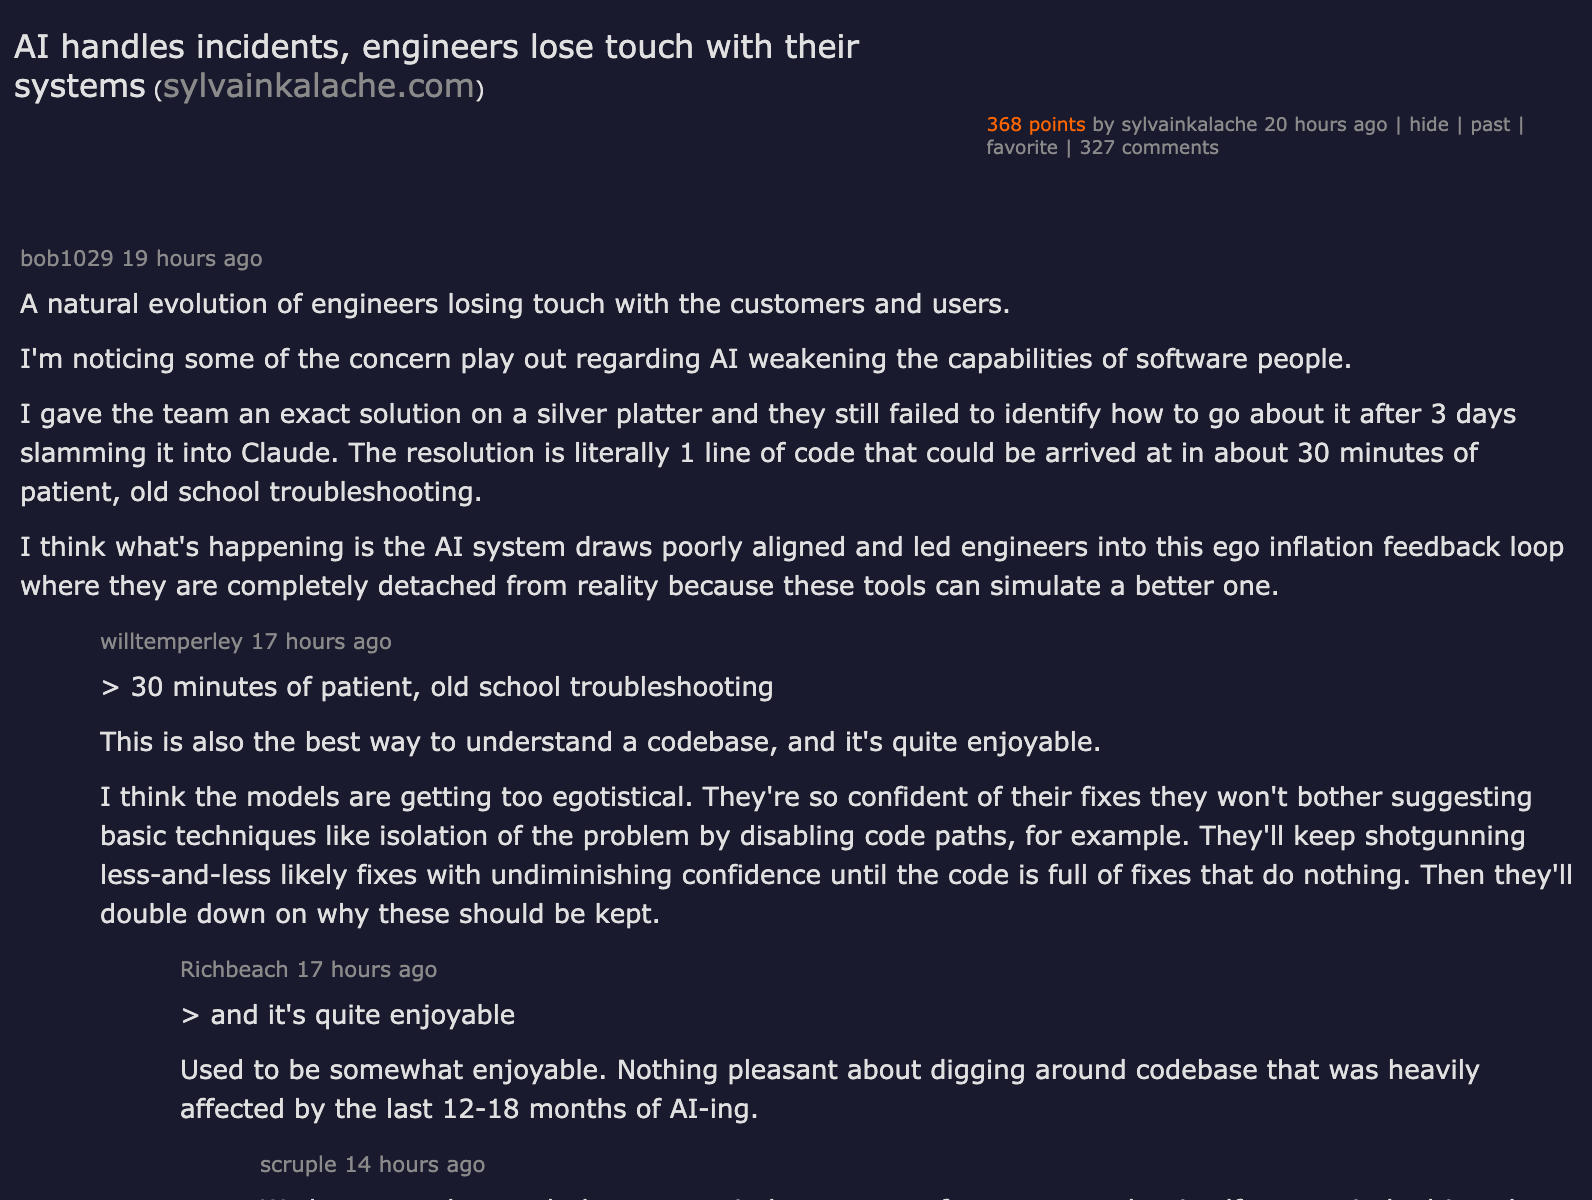
Task: Add the story to favorites
Action: tap(1021, 147)
